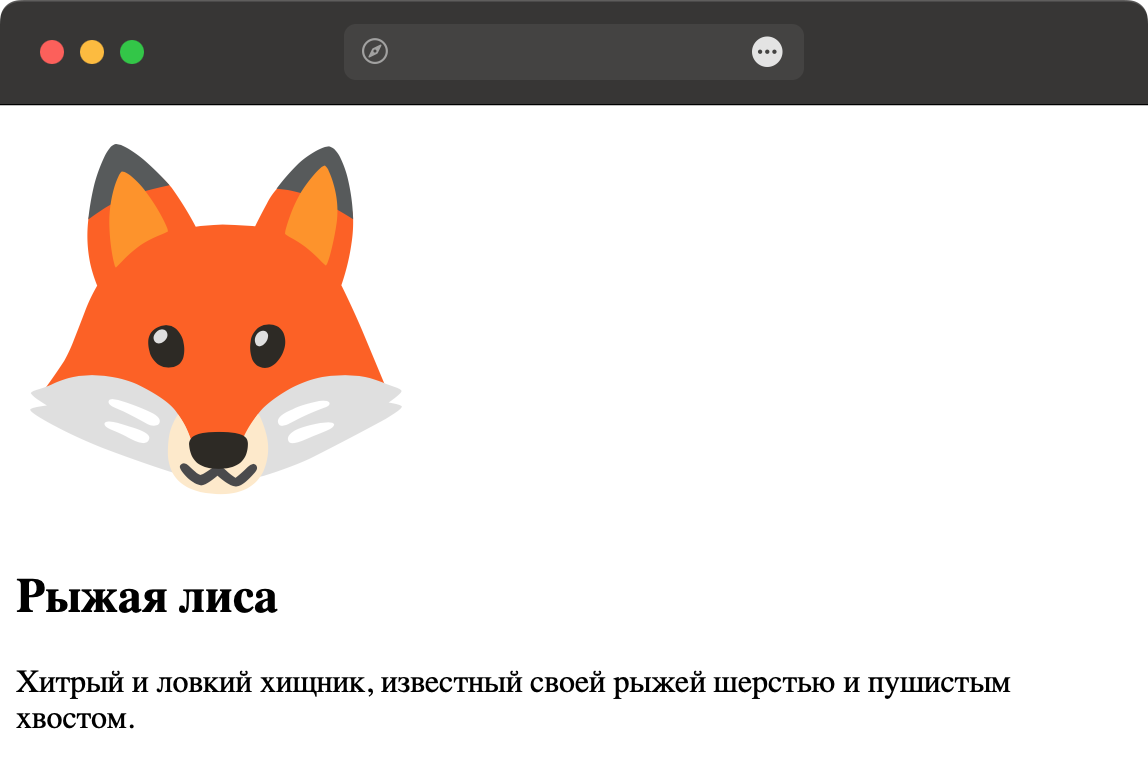The image size is (1148, 774).
Task: Click the word "Хитрый" in the paragraph
Action: point(70,682)
